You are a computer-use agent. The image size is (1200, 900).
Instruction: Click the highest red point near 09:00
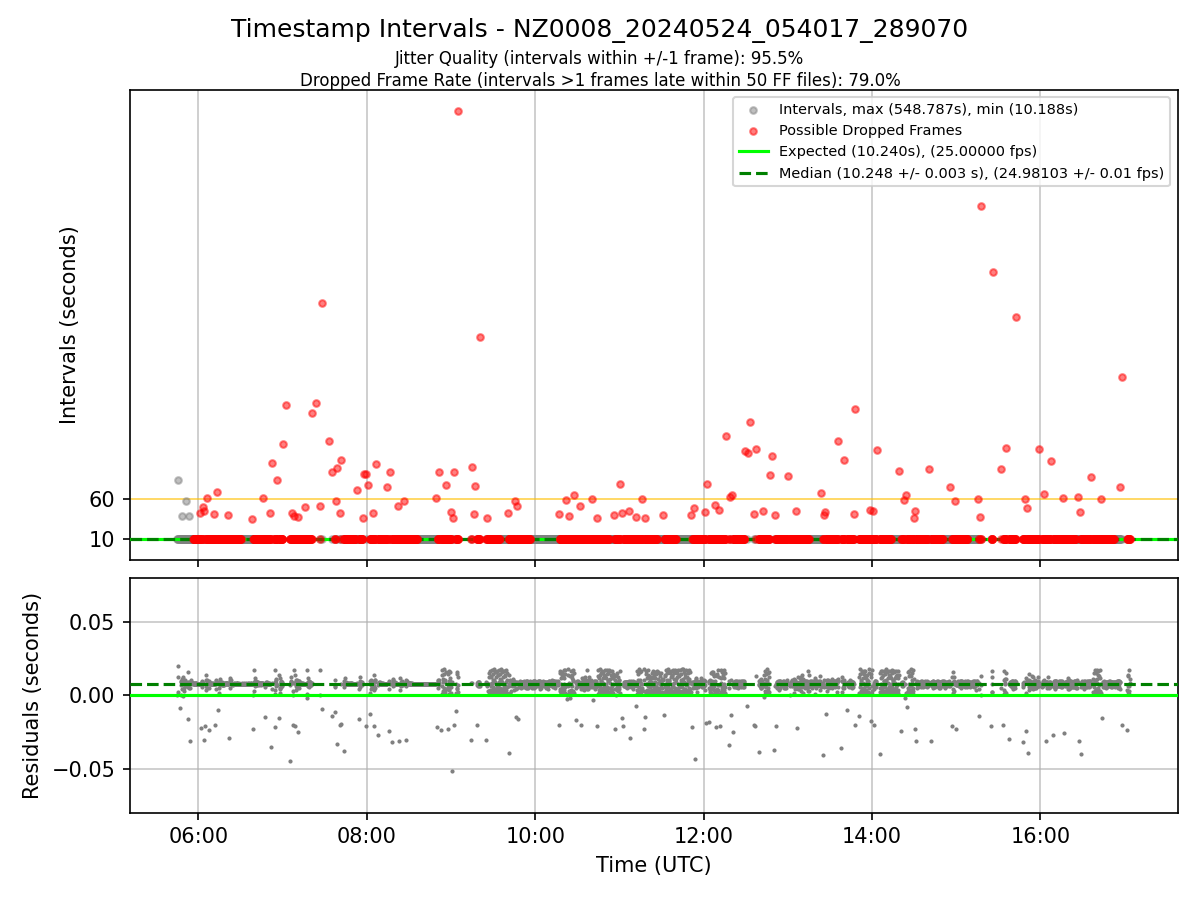coord(458,111)
